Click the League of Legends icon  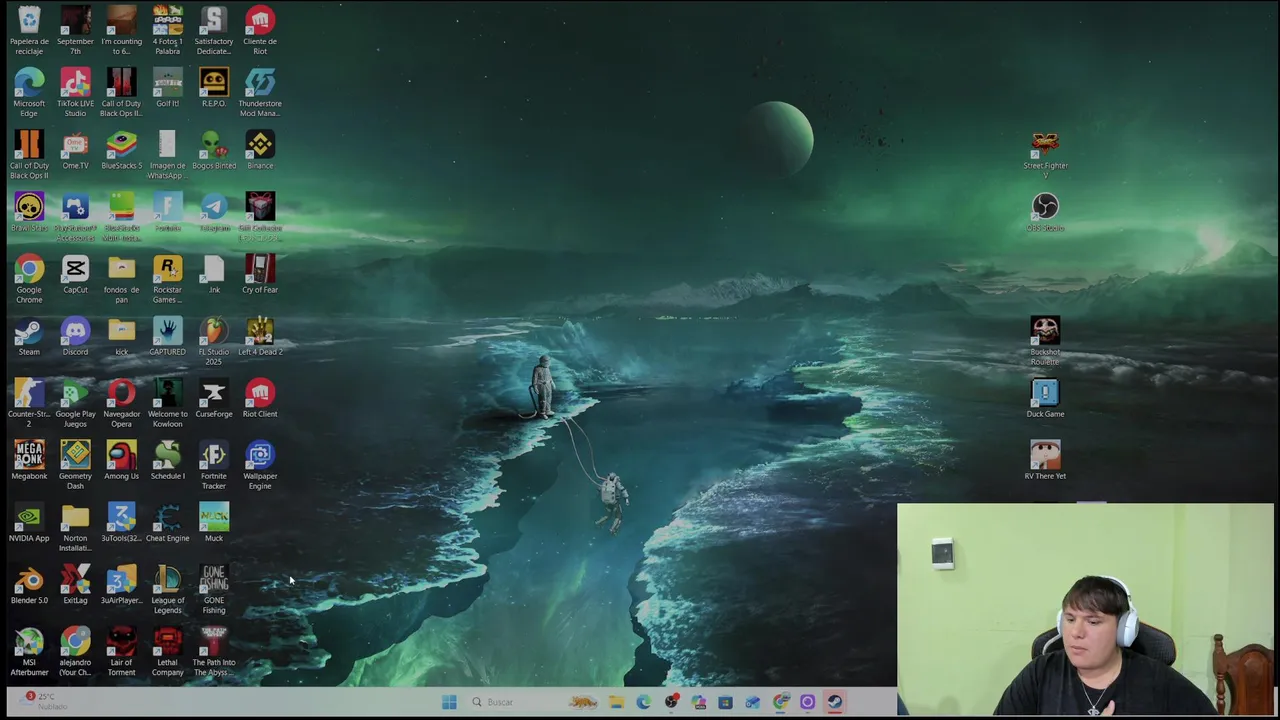tap(167, 589)
